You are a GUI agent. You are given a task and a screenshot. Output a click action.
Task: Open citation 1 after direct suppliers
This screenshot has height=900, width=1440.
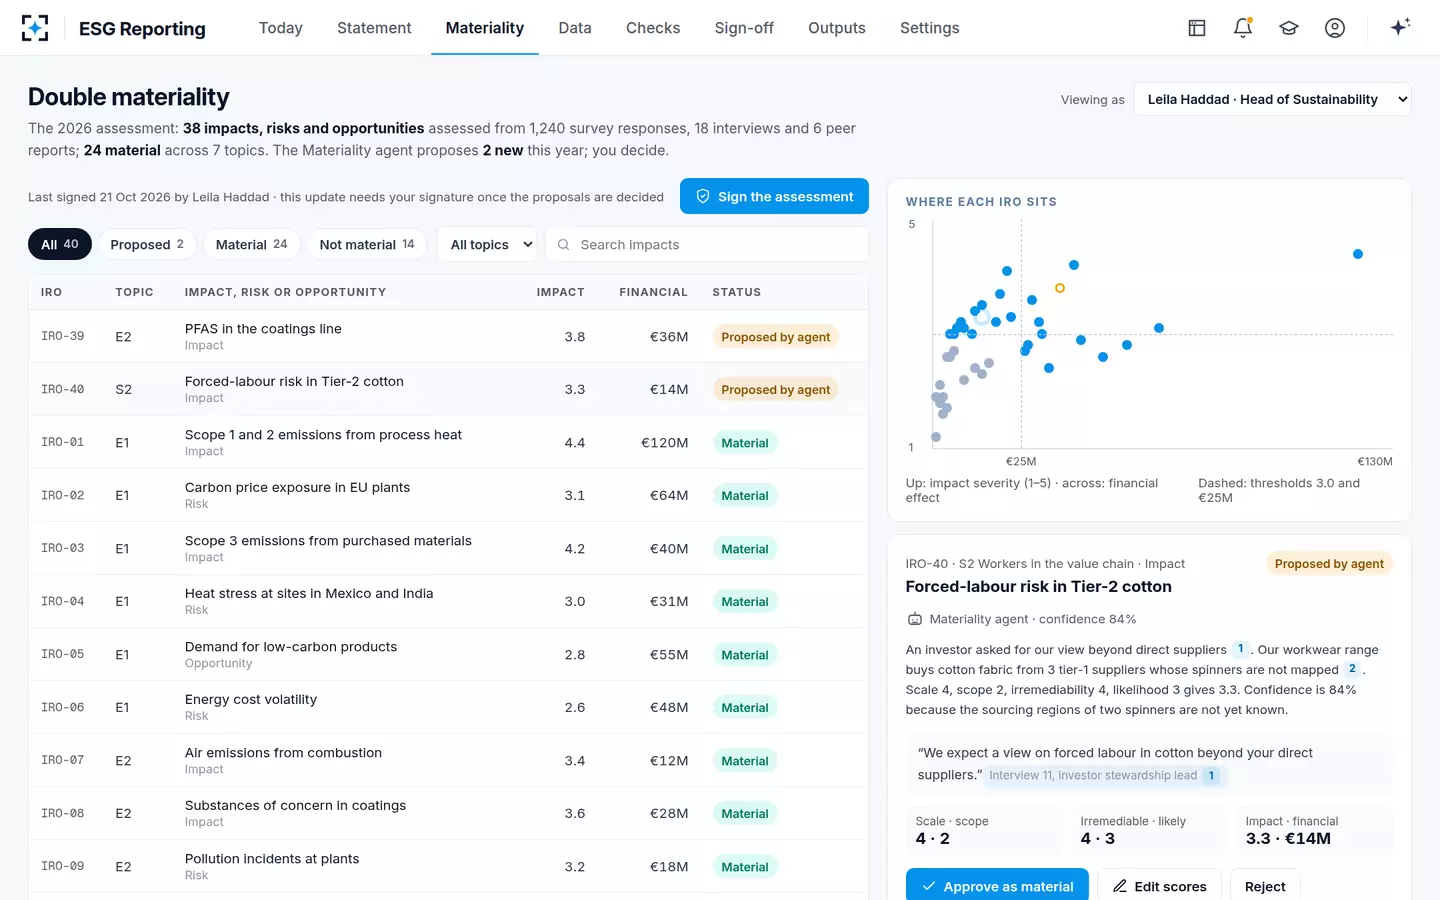[1241, 649]
